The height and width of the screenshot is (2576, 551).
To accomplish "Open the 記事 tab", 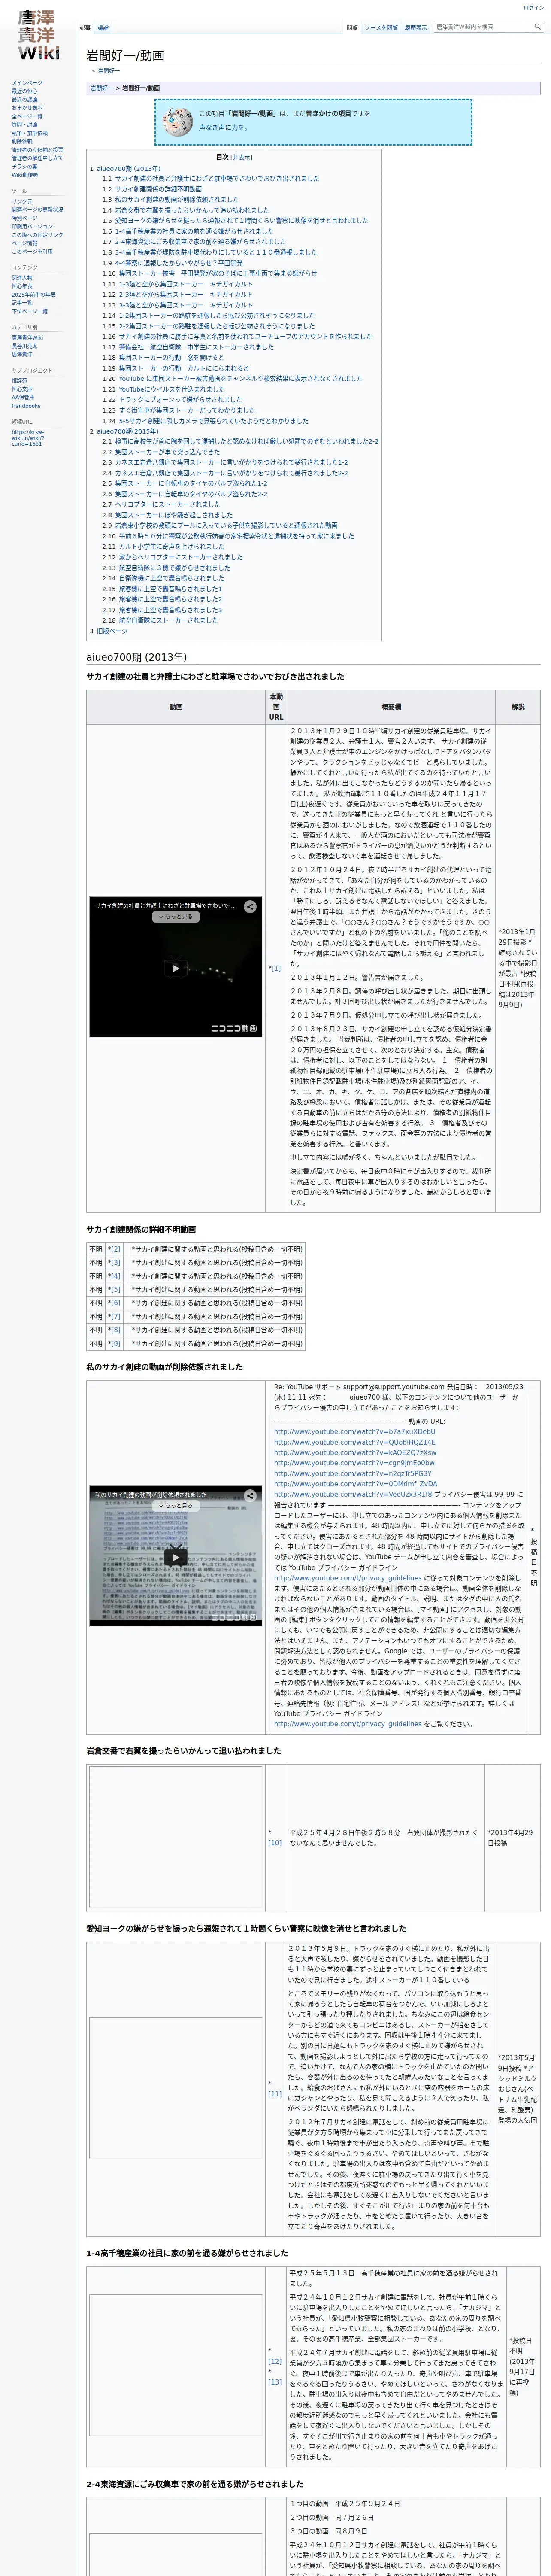I will 85,28.
